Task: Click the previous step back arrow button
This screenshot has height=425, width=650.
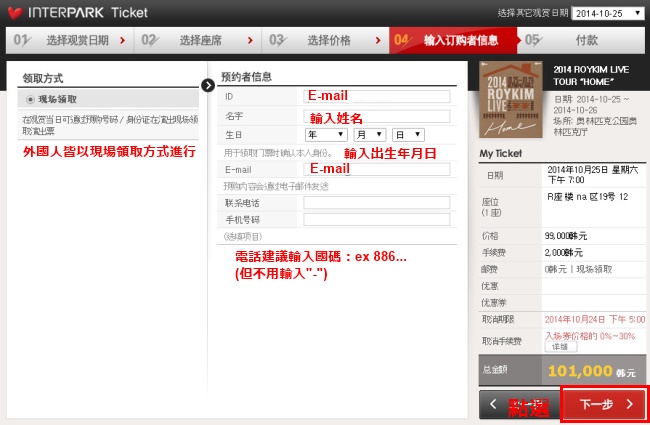Action: (519, 404)
